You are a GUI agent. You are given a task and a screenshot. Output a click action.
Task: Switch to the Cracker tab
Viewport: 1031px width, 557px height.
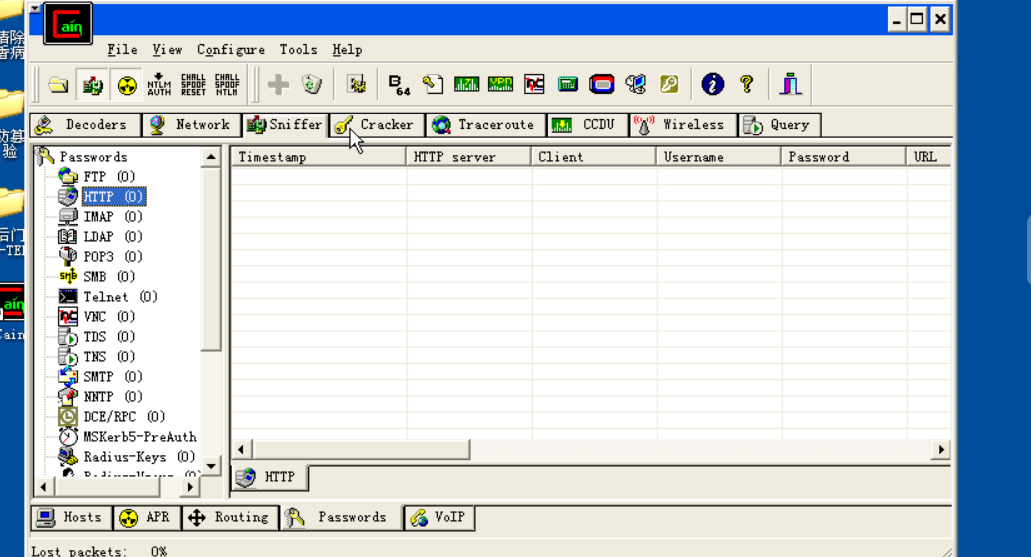click(x=377, y=125)
